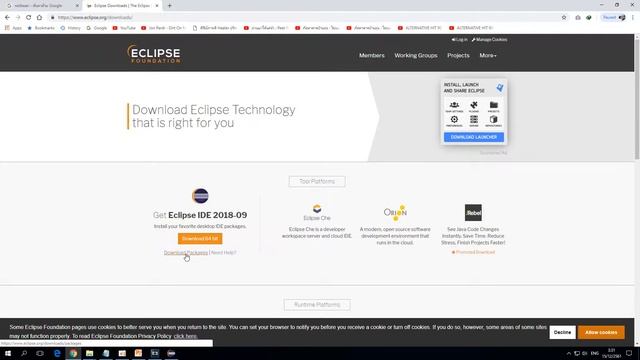
Task: Click Get Eclipse IDE 2018-09 heading
Action: click(x=200, y=215)
